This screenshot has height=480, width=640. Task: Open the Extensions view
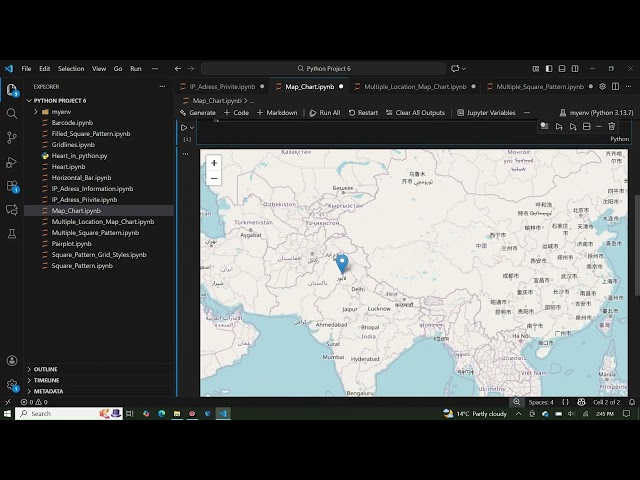point(12,186)
